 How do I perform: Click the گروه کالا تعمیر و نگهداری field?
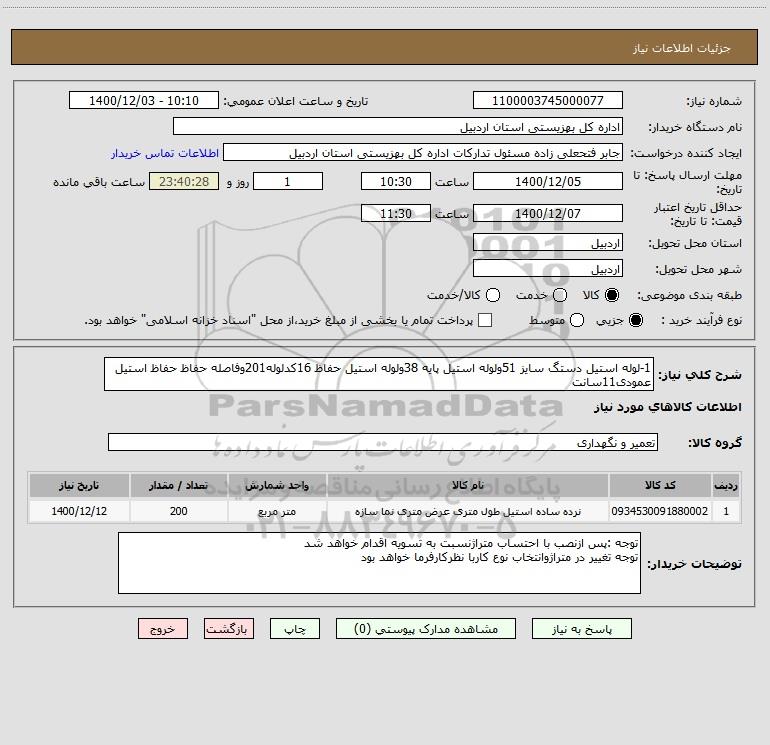(383, 442)
